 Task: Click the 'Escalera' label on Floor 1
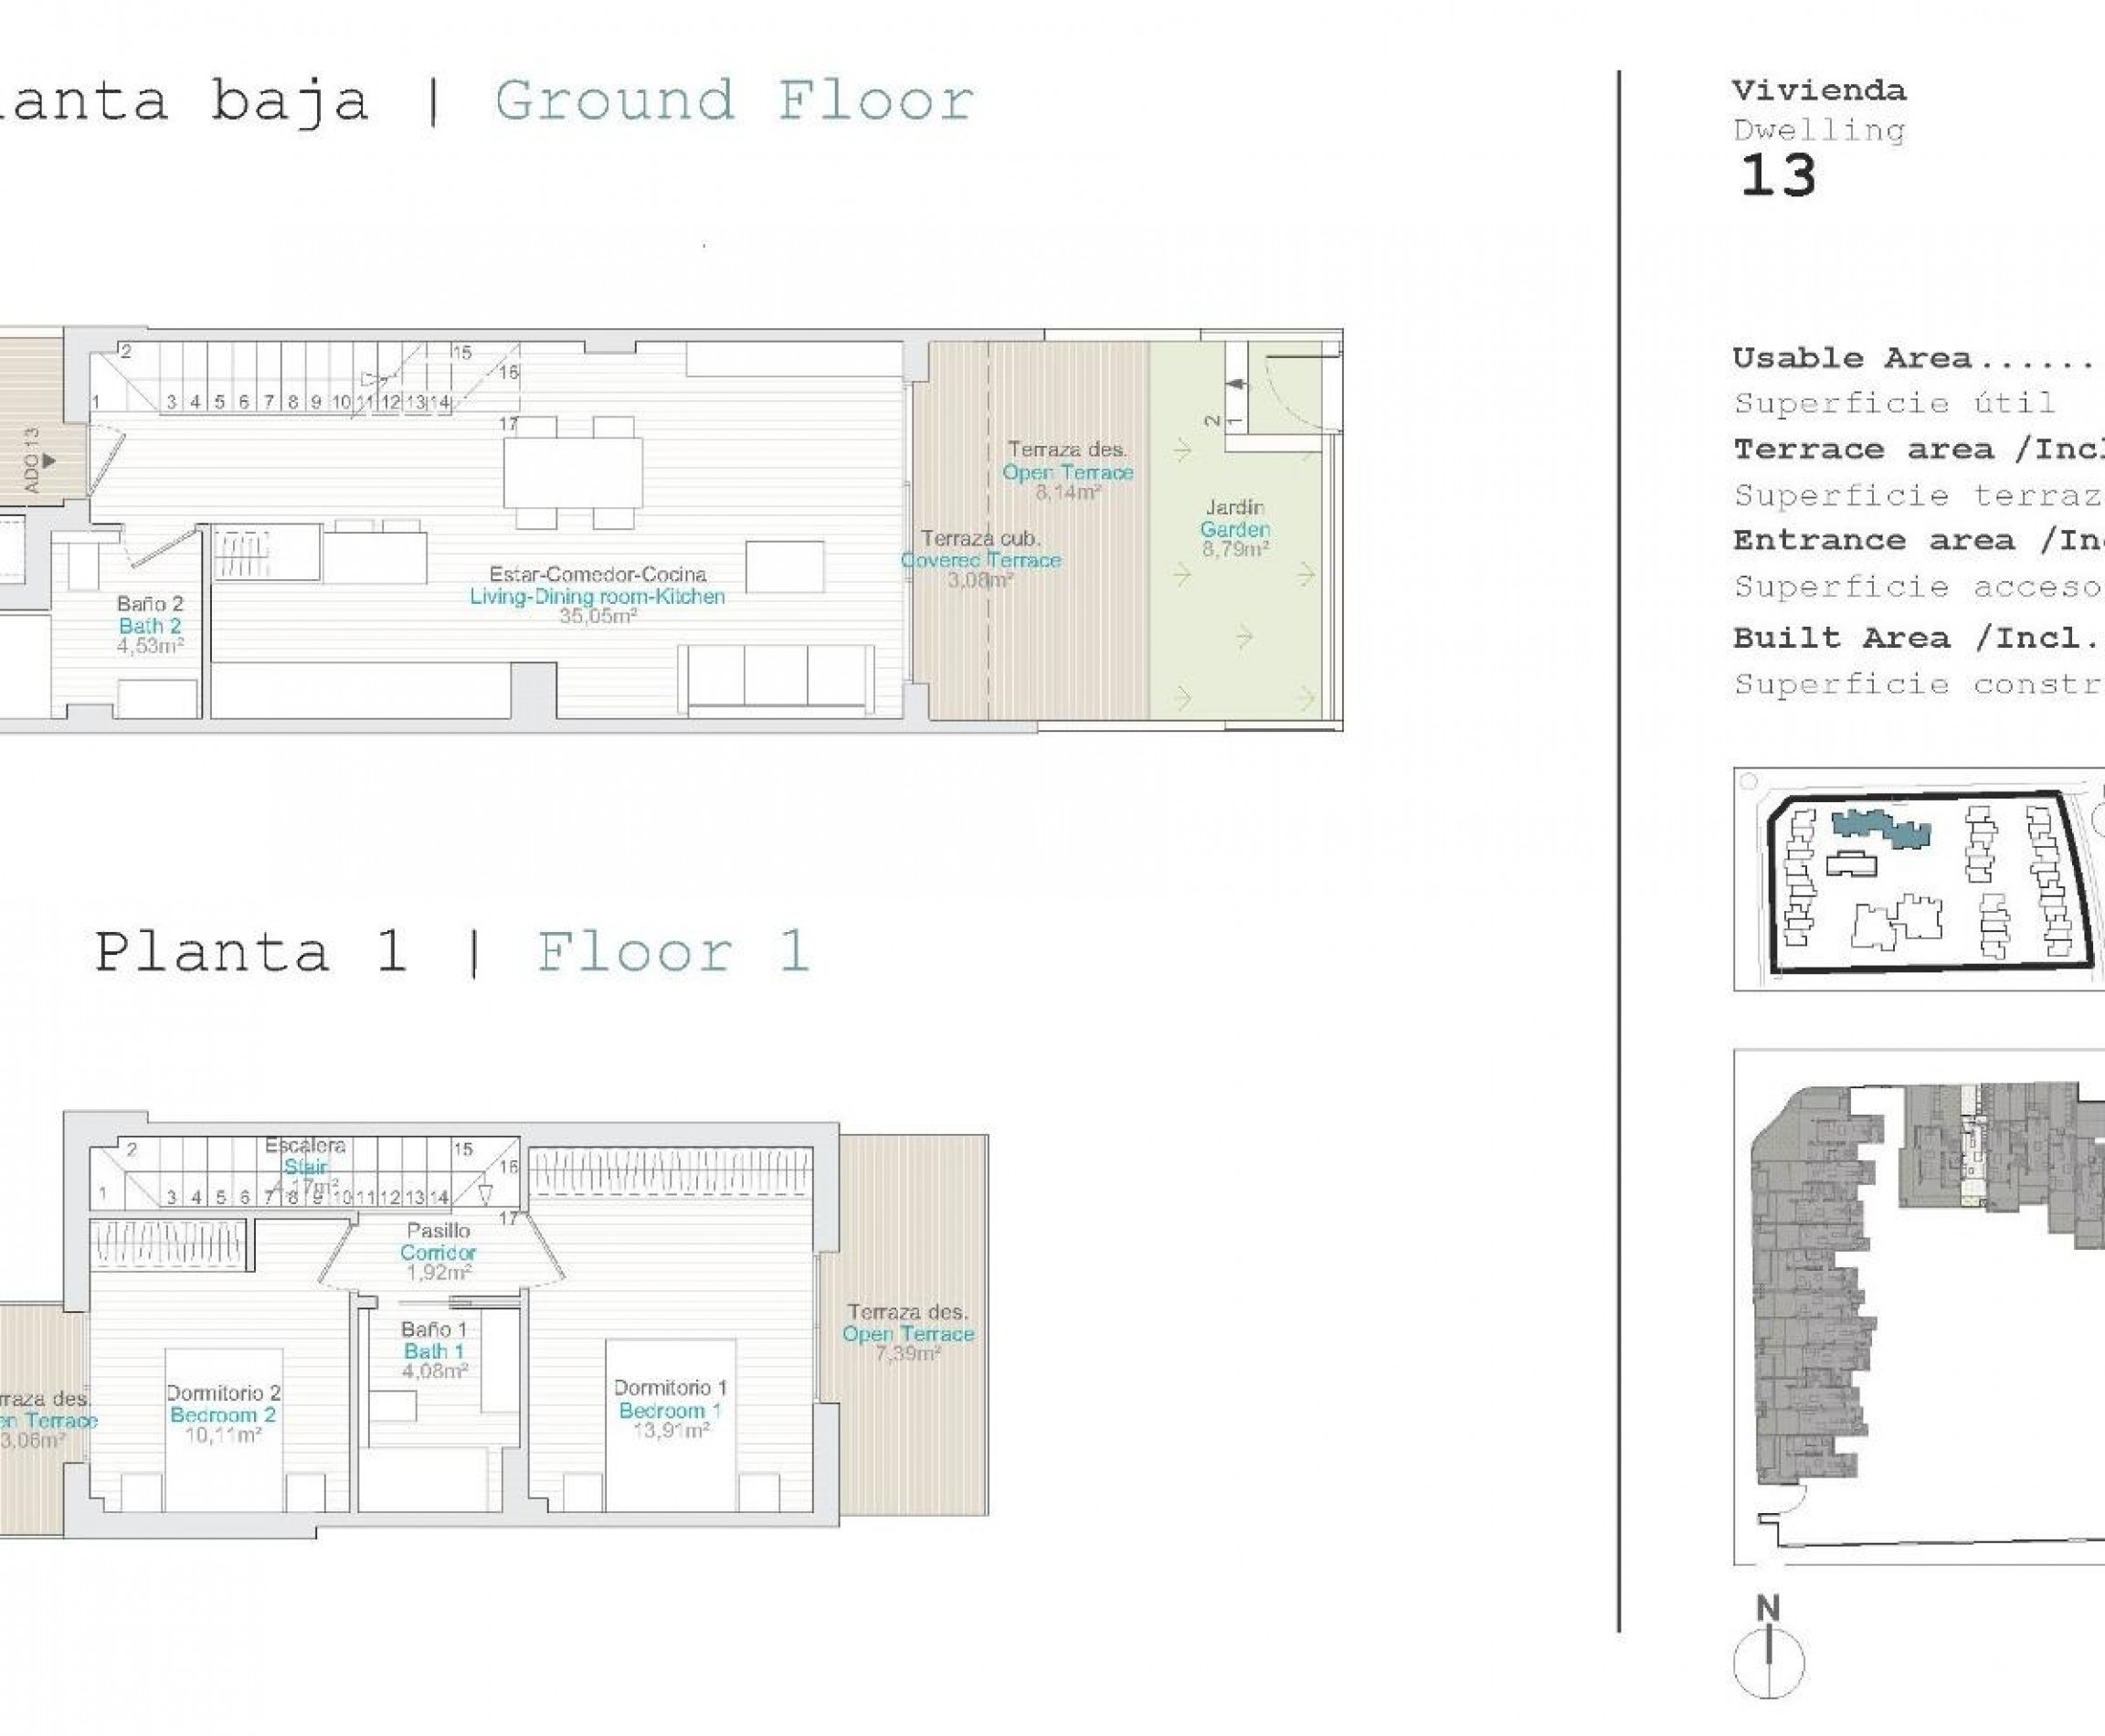point(305,1145)
